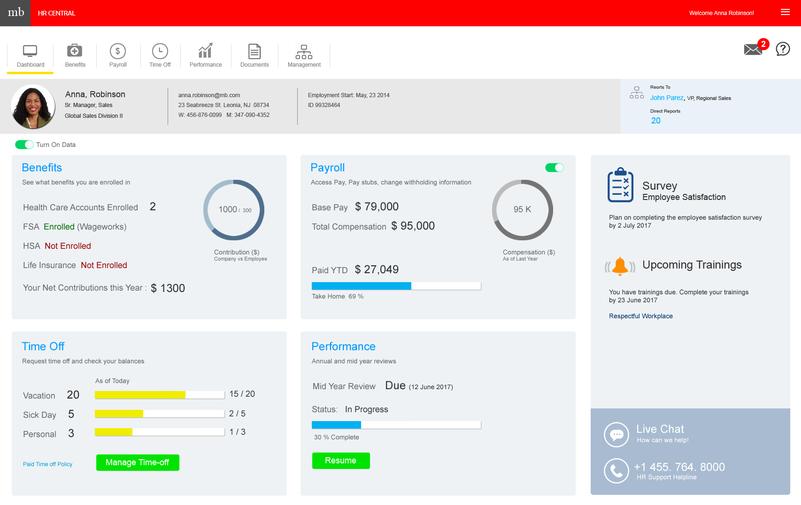
Task: Click the Live Chat speech bubble icon
Action: click(617, 434)
